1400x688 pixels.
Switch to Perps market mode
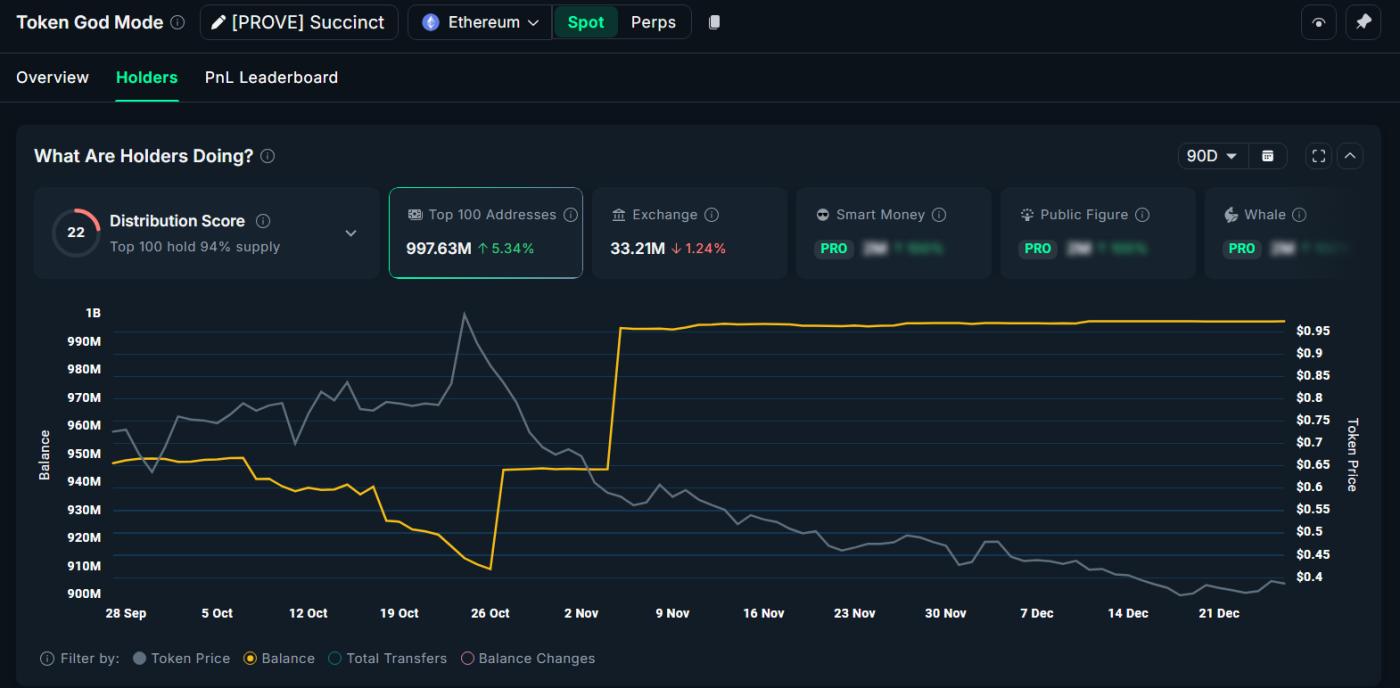653,22
